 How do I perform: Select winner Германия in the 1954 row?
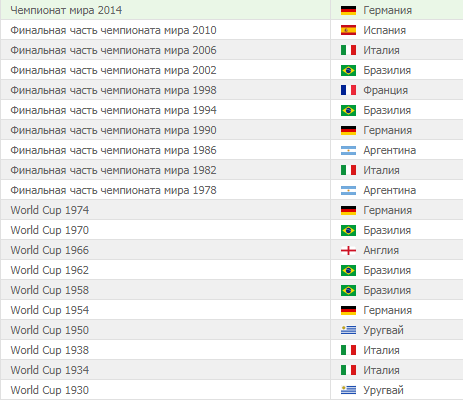(388, 310)
